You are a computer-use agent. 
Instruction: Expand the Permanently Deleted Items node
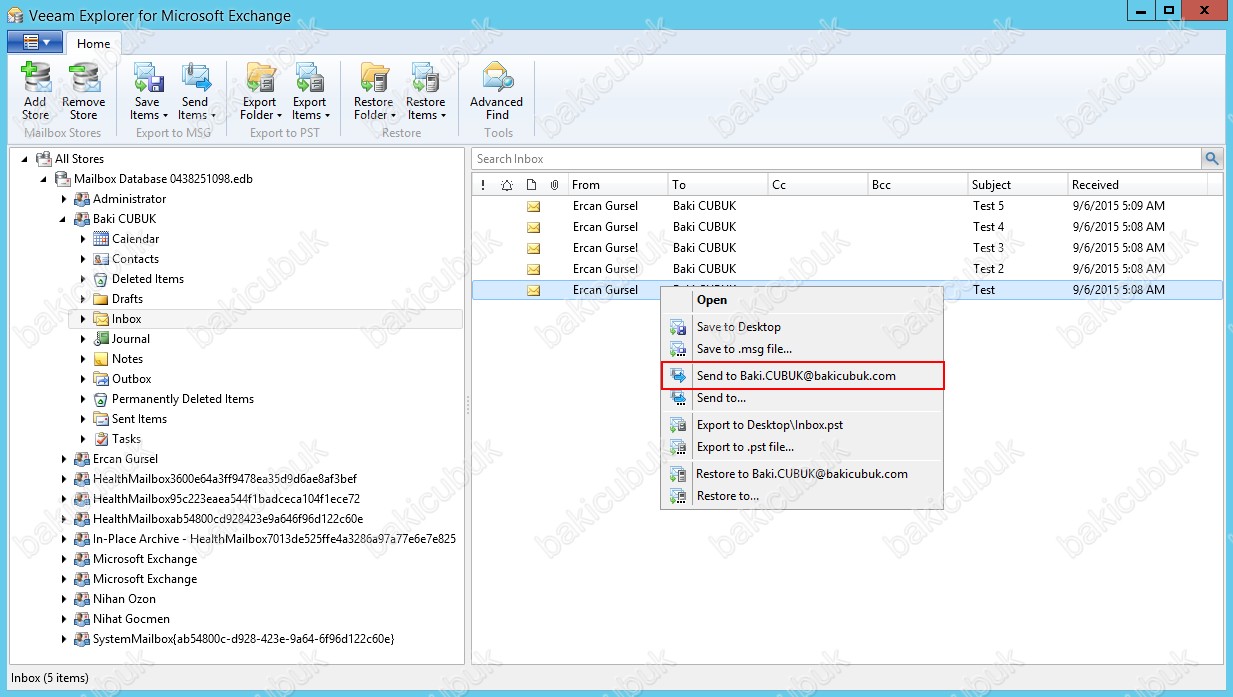pyautogui.click(x=83, y=399)
